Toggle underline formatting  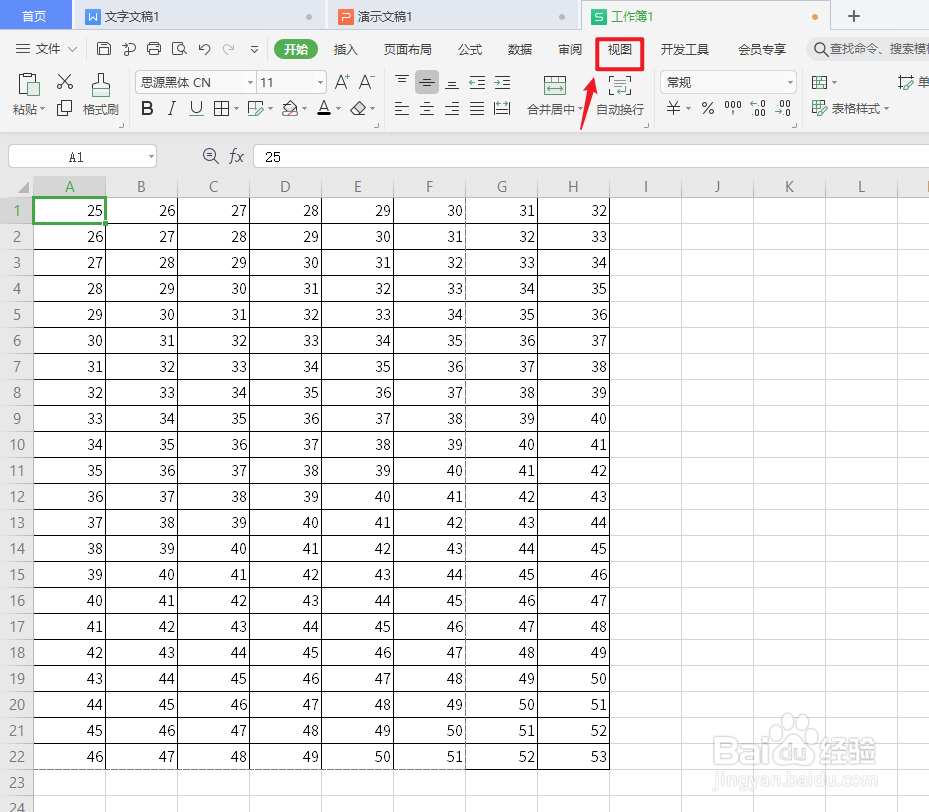click(x=196, y=108)
